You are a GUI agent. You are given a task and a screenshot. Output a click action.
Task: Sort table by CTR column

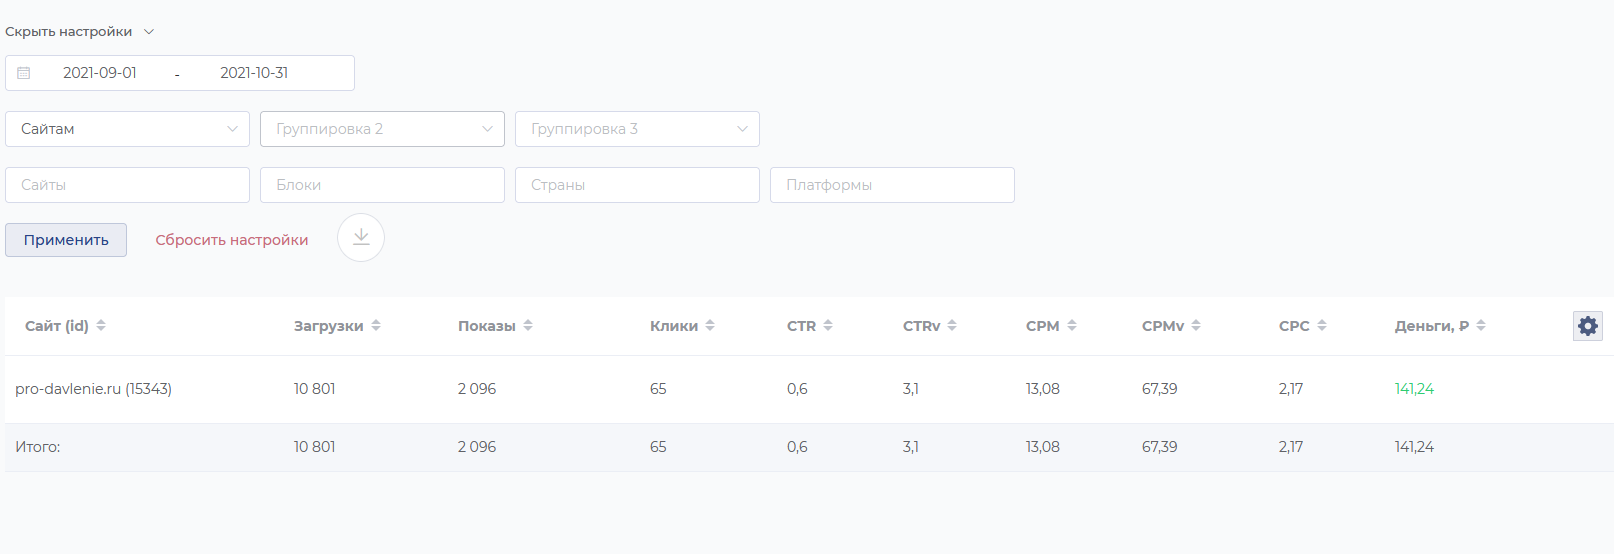pyautogui.click(x=828, y=326)
